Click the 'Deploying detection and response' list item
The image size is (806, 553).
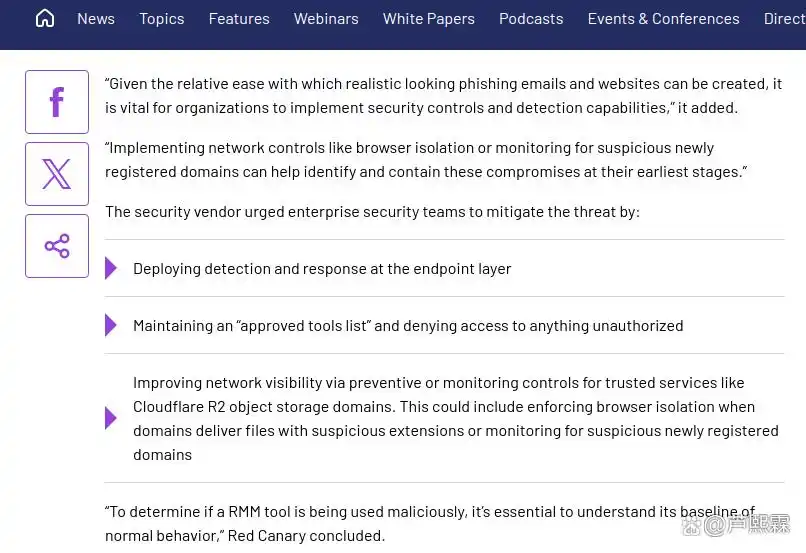coord(322,269)
